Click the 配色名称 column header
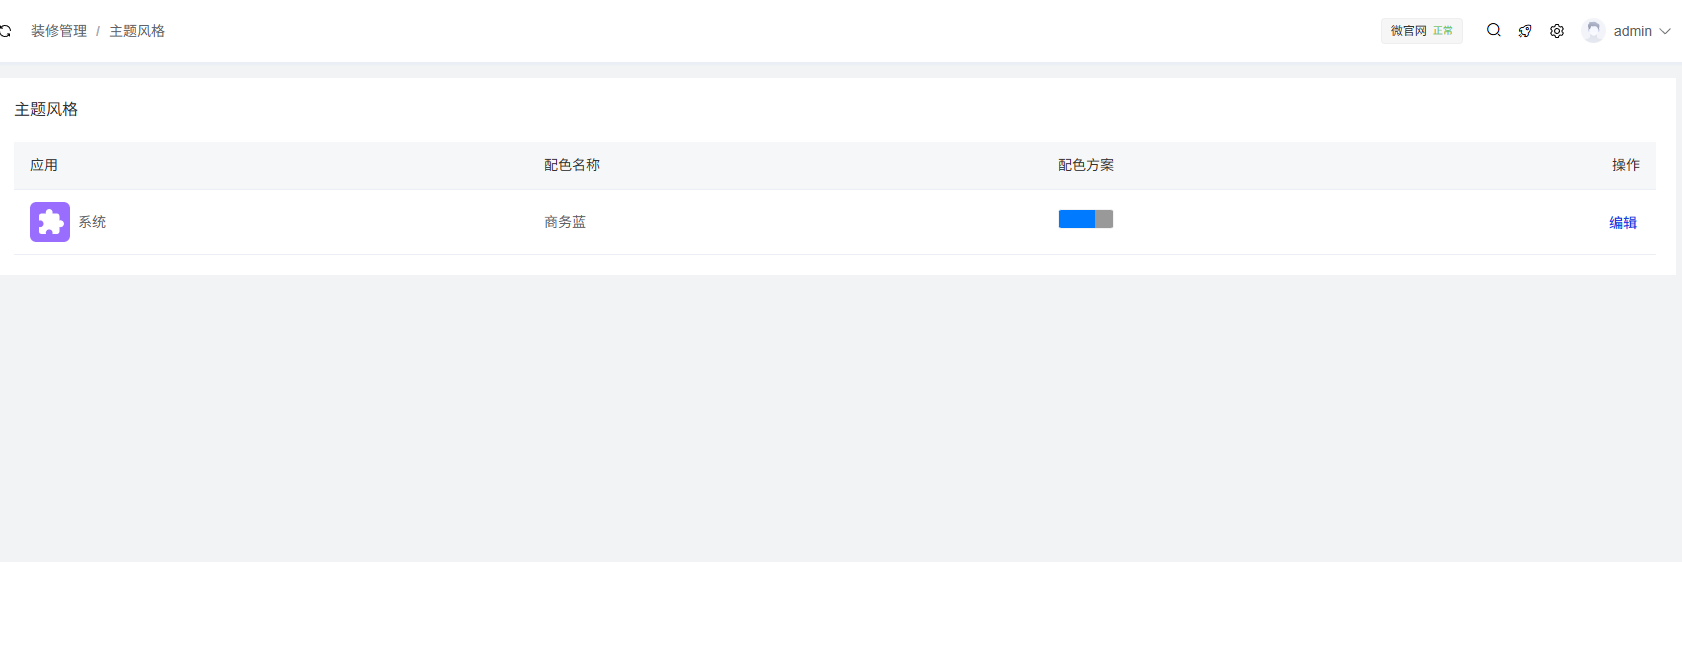The image size is (1682, 648). pyautogui.click(x=572, y=165)
